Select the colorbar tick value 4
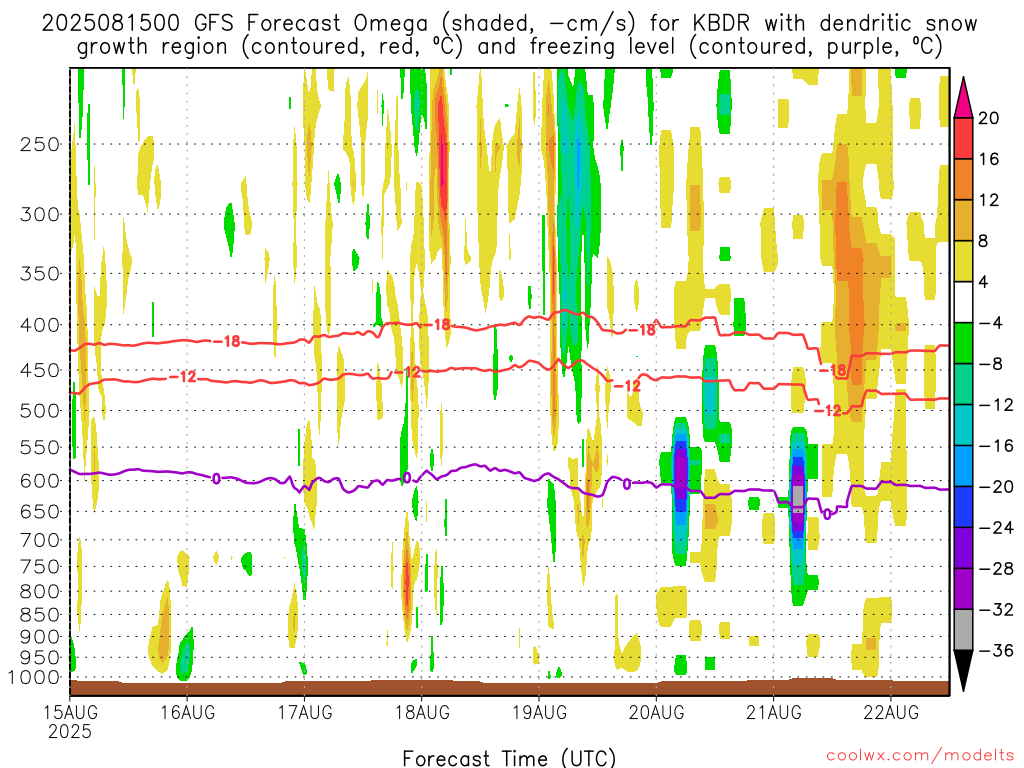This screenshot has width=1024, height=768. [x=983, y=282]
